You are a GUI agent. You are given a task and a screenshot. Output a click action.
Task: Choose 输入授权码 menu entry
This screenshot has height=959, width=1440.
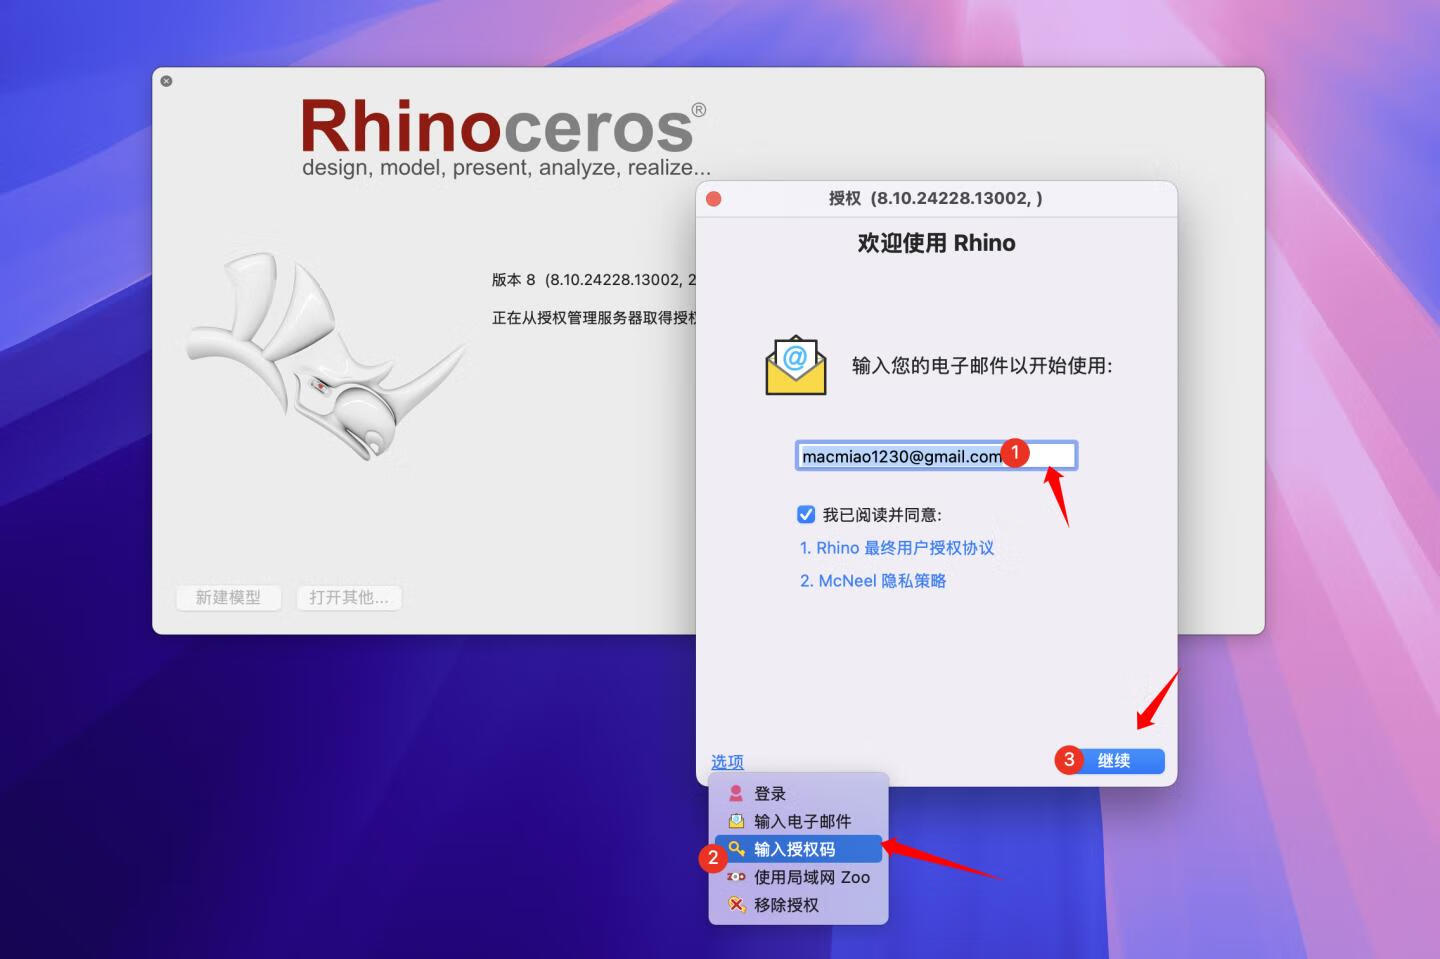coord(798,849)
